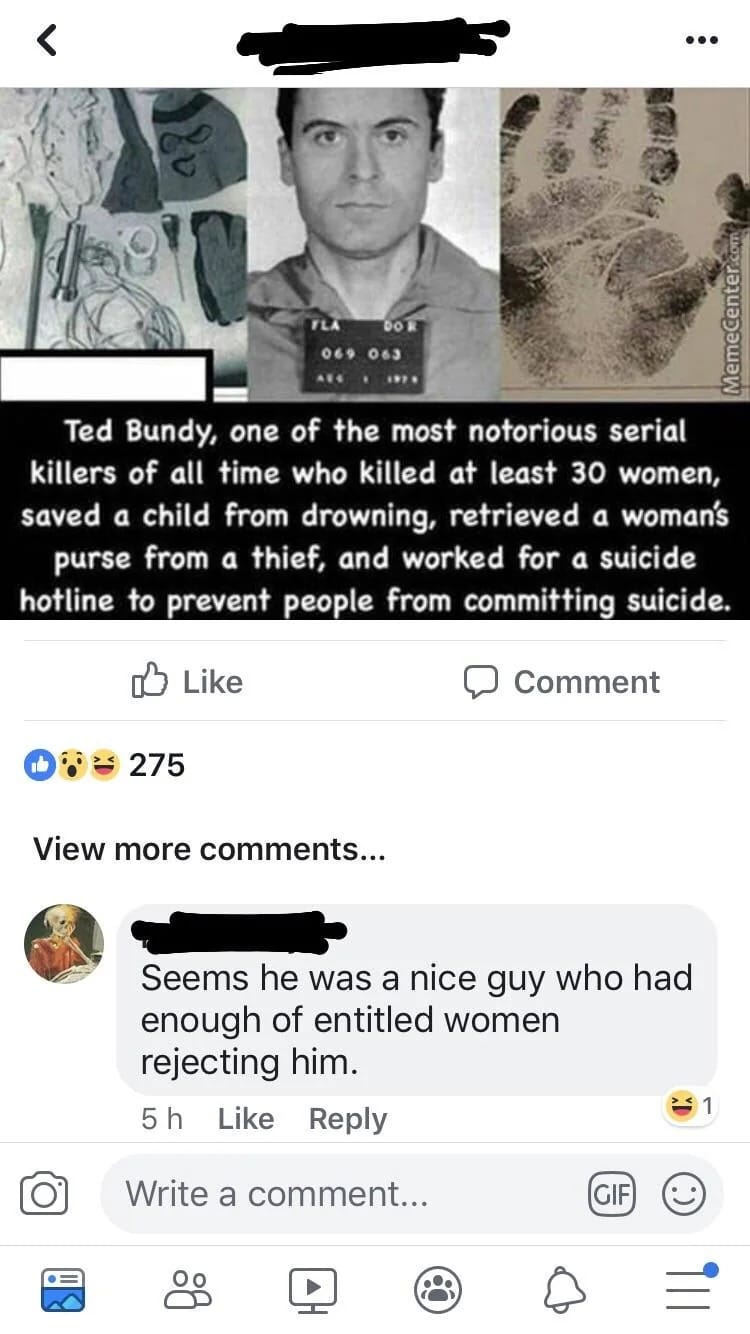View the laugh reaction on the comment
Image resolution: width=750 pixels, height=1334 pixels.
[x=690, y=1106]
